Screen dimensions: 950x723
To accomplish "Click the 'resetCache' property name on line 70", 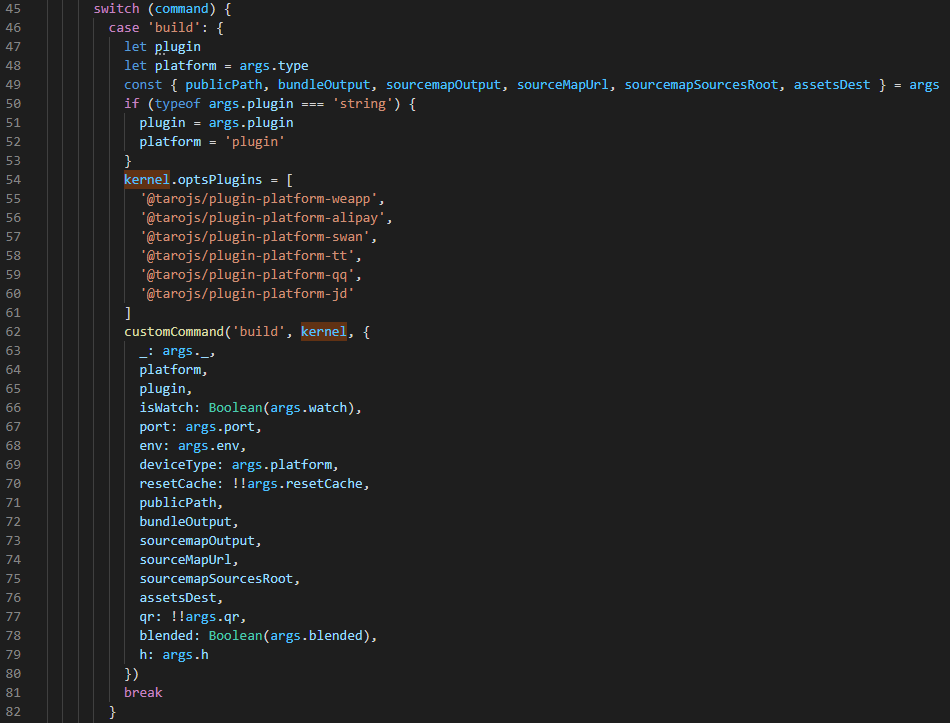I will (x=178, y=484).
